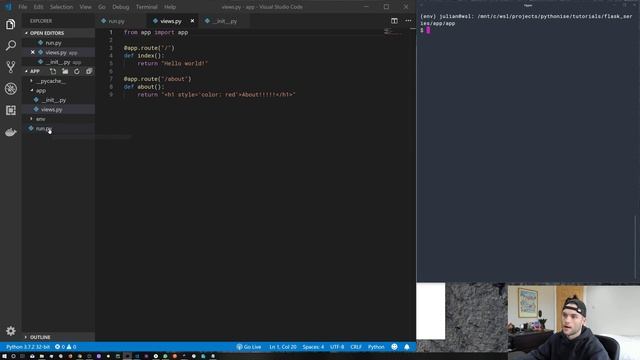This screenshot has width=640, height=360.
Task: Click the Task View icon on taskbar
Action: (x=22, y=356)
